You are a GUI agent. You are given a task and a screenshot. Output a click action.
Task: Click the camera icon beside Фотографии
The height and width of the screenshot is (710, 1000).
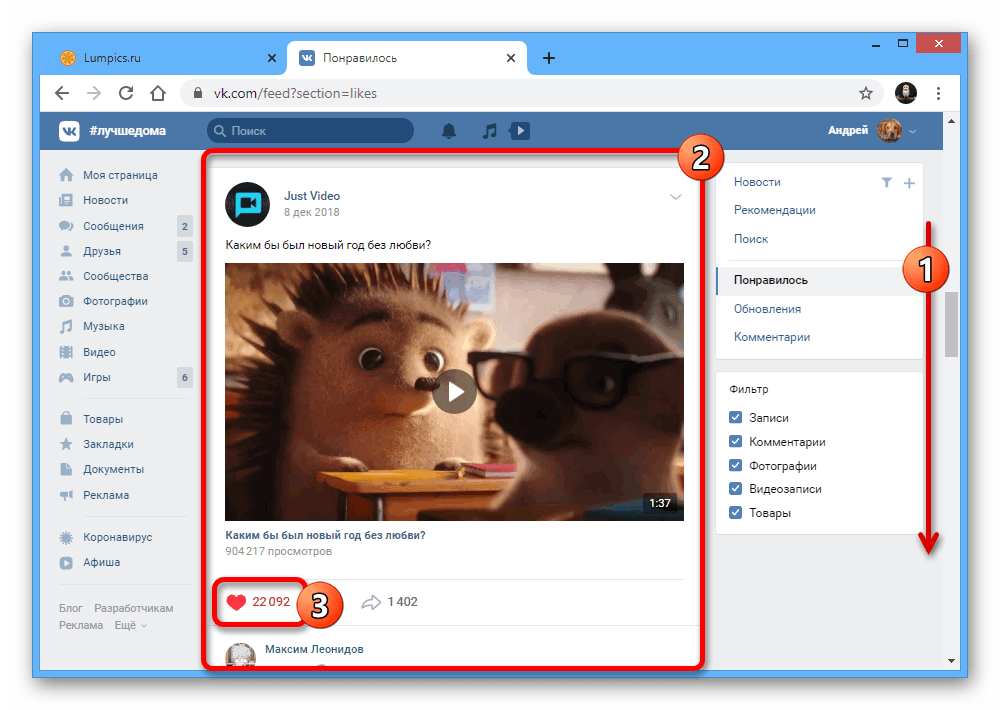click(x=66, y=301)
